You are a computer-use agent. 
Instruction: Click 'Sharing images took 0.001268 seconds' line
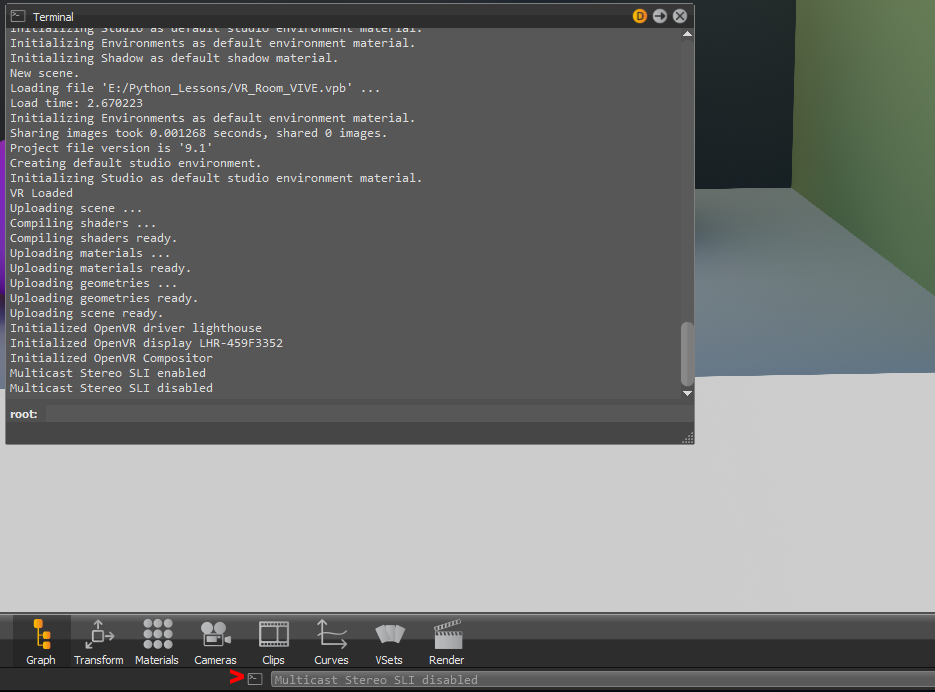199,133
